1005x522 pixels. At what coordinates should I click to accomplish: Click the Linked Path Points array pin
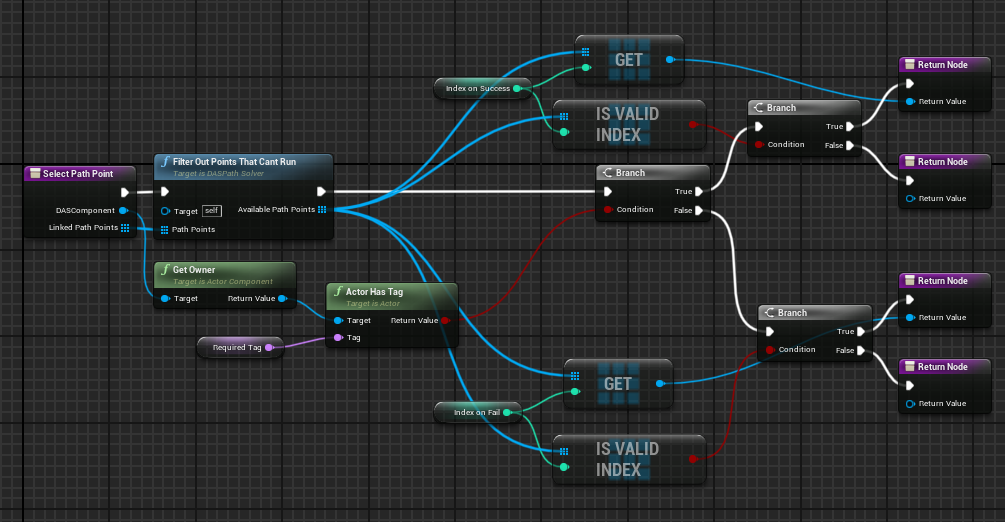coord(125,228)
